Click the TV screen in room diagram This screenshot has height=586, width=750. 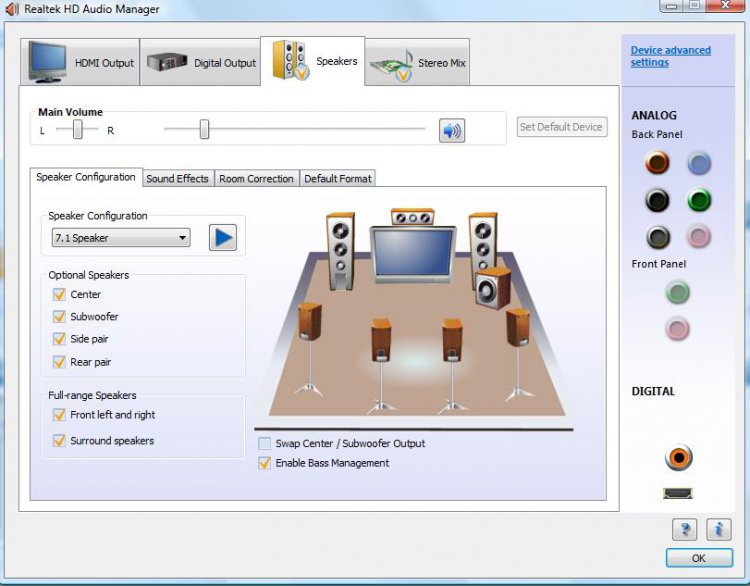413,253
